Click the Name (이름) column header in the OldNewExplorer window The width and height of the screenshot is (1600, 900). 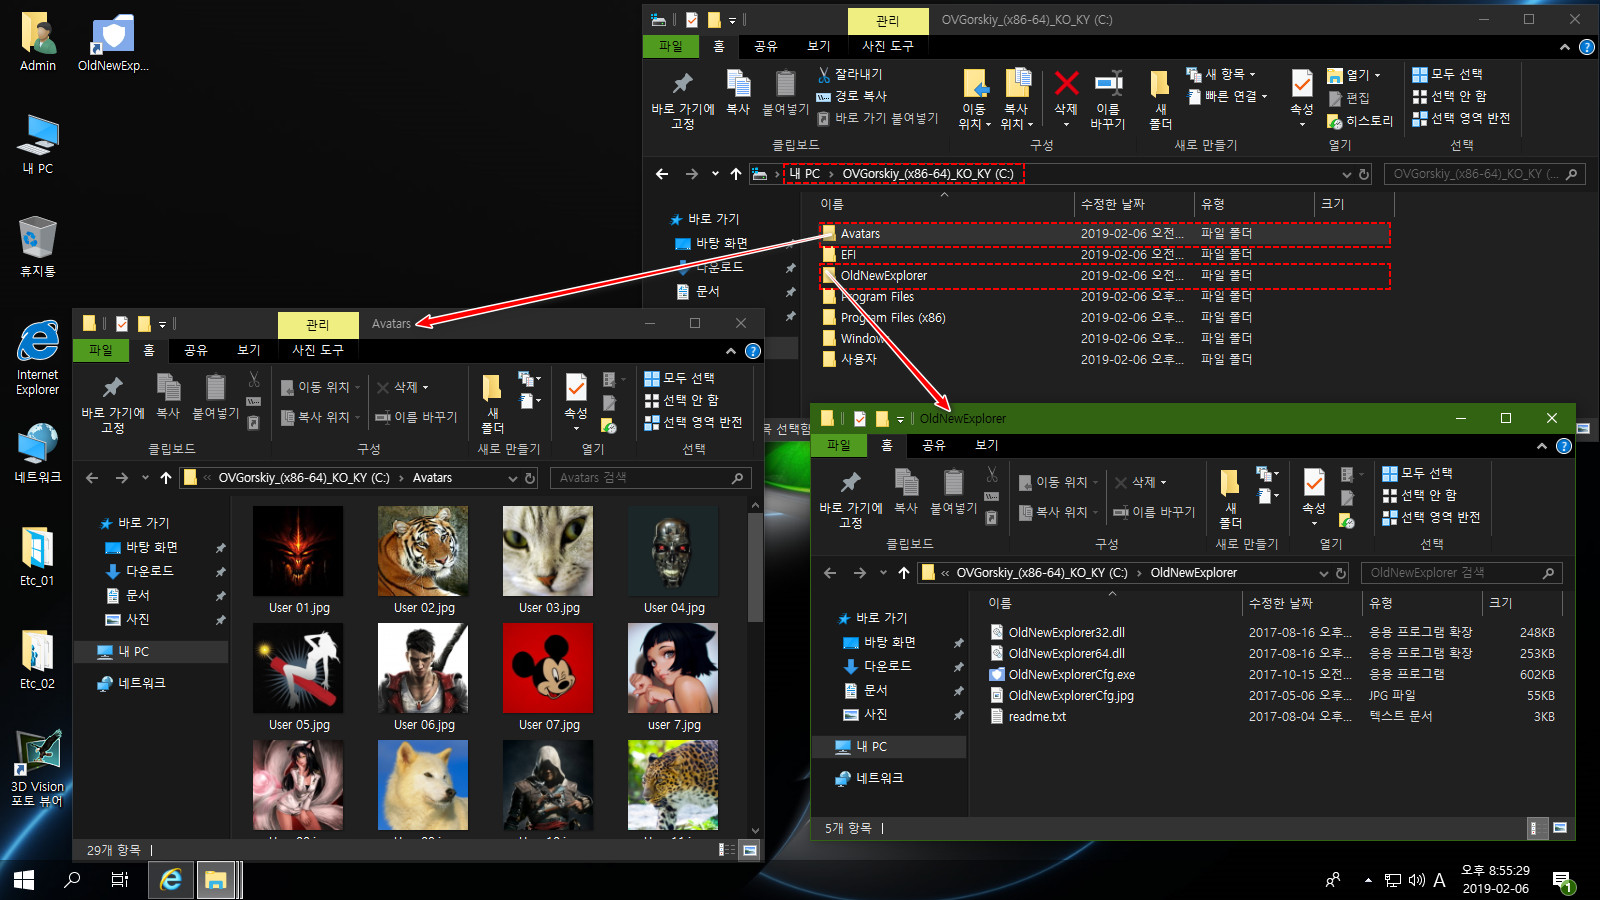coord(1105,603)
